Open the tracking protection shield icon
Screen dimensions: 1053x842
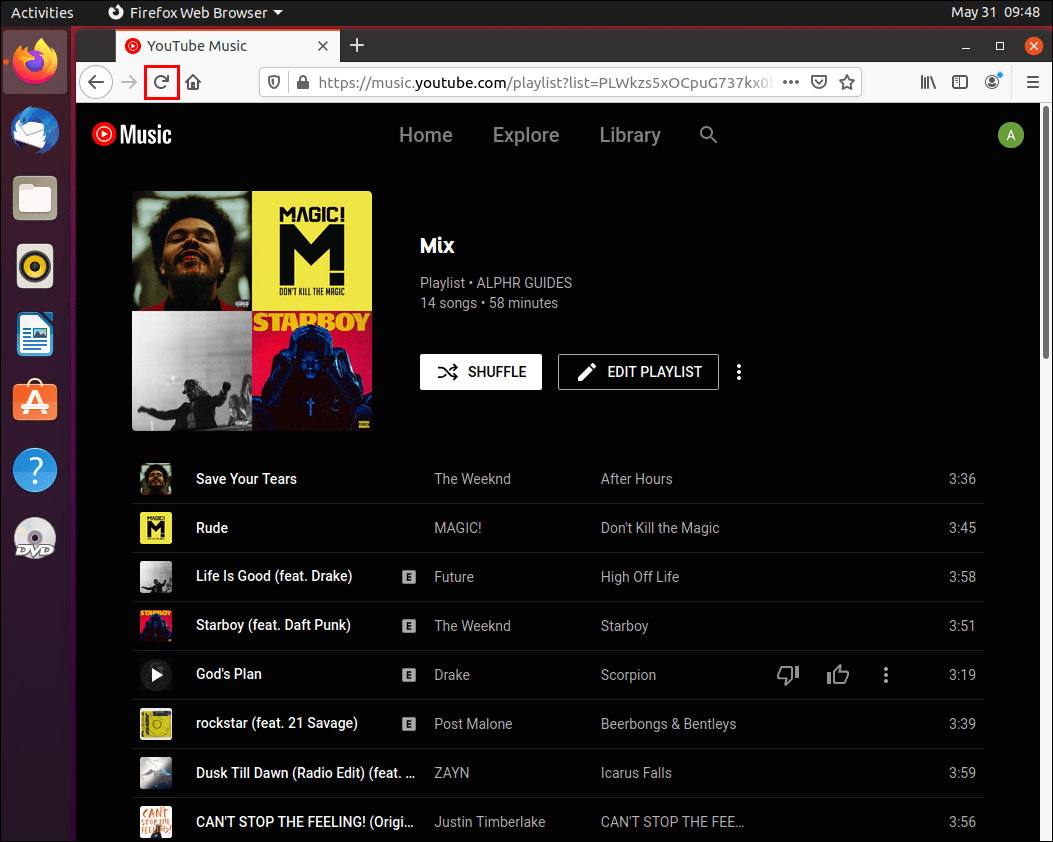tap(273, 82)
